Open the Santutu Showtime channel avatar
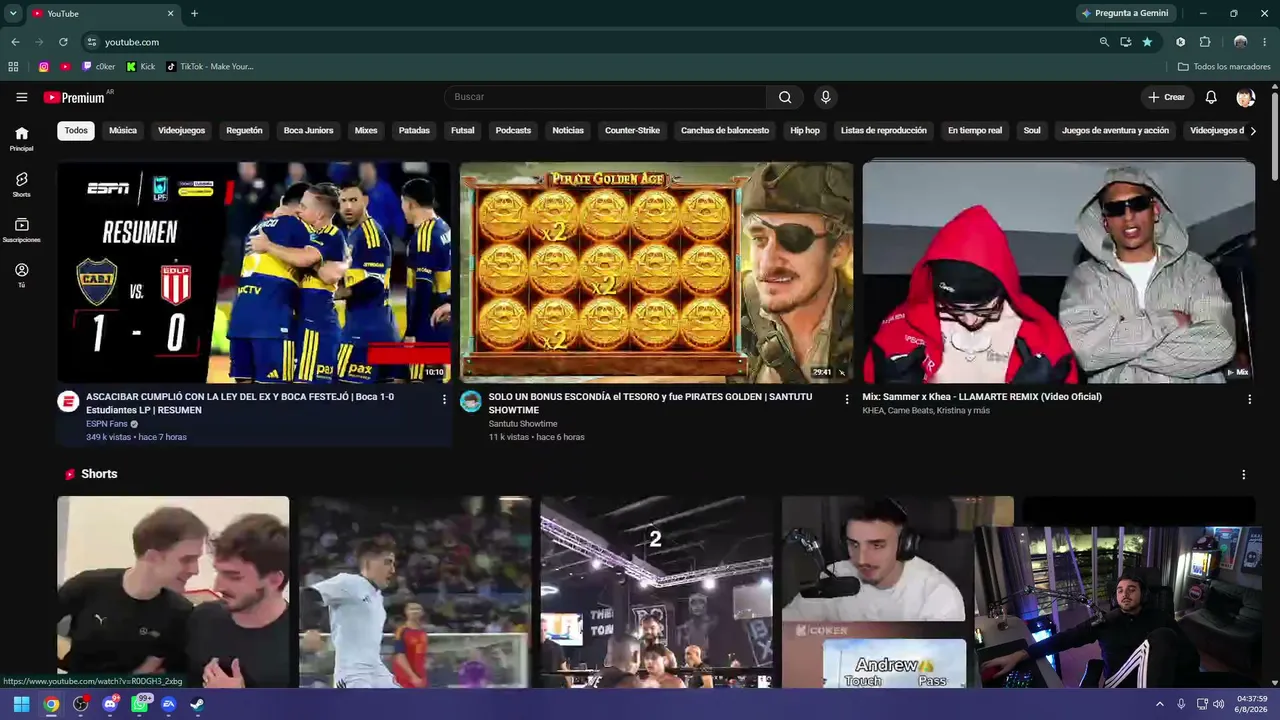 coord(471,401)
